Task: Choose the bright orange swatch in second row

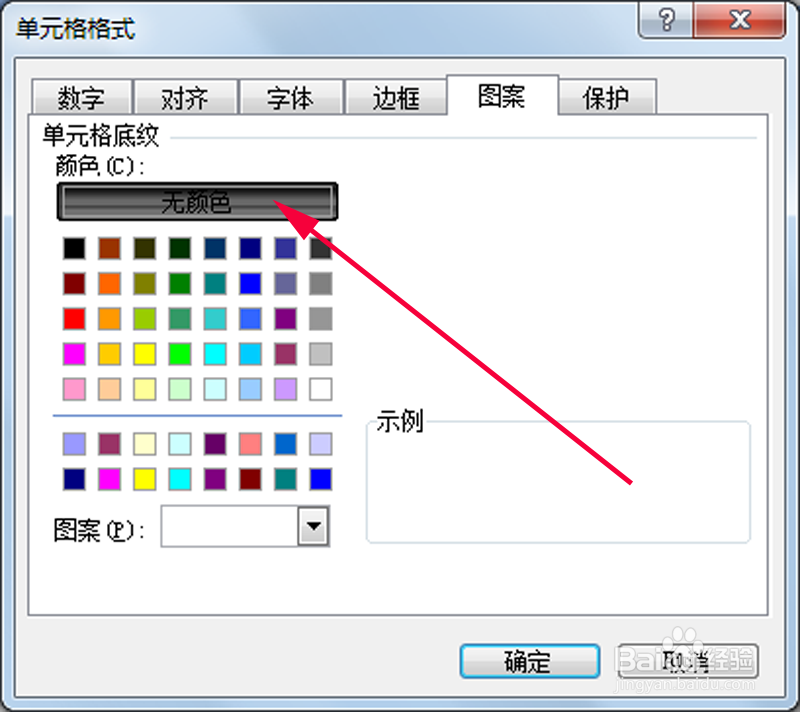Action: [110, 284]
